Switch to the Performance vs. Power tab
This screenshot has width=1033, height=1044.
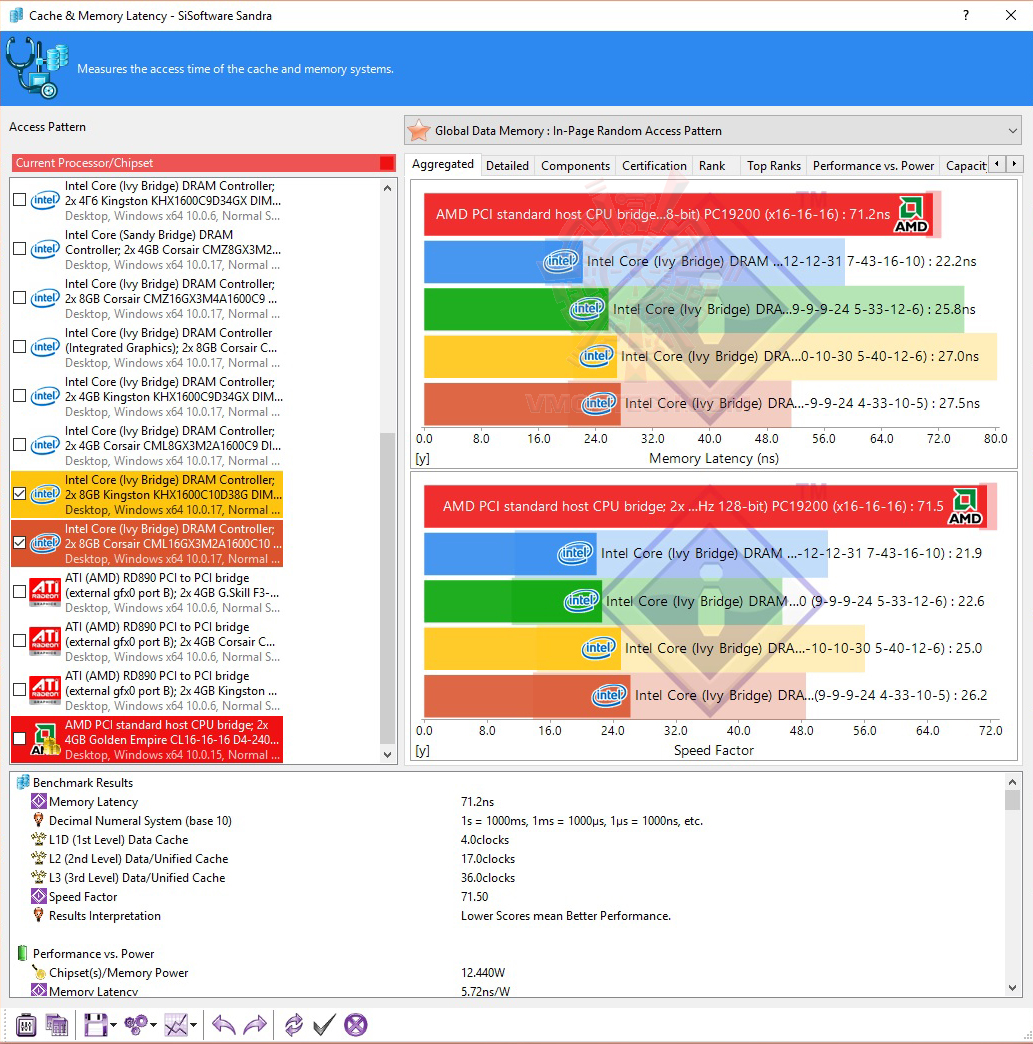pos(873,166)
